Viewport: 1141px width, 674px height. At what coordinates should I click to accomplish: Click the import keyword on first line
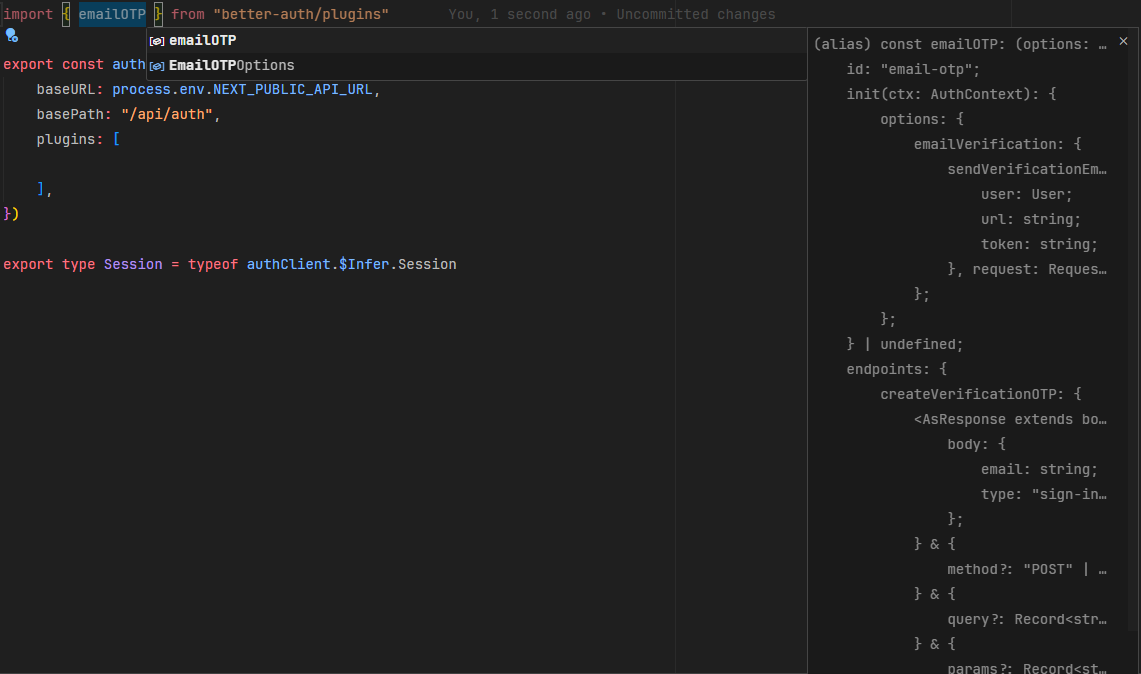click(28, 15)
